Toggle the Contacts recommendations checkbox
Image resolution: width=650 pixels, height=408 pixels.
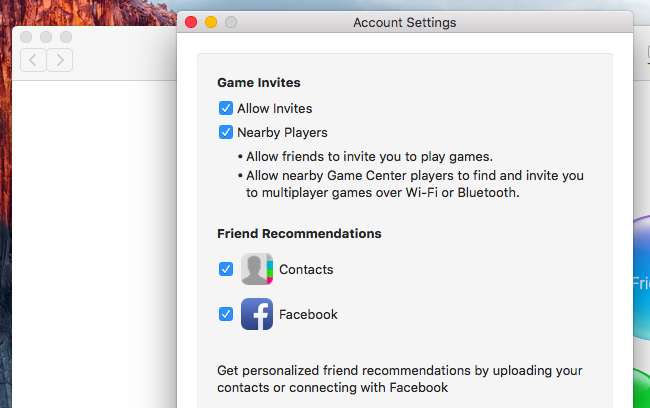point(226,269)
